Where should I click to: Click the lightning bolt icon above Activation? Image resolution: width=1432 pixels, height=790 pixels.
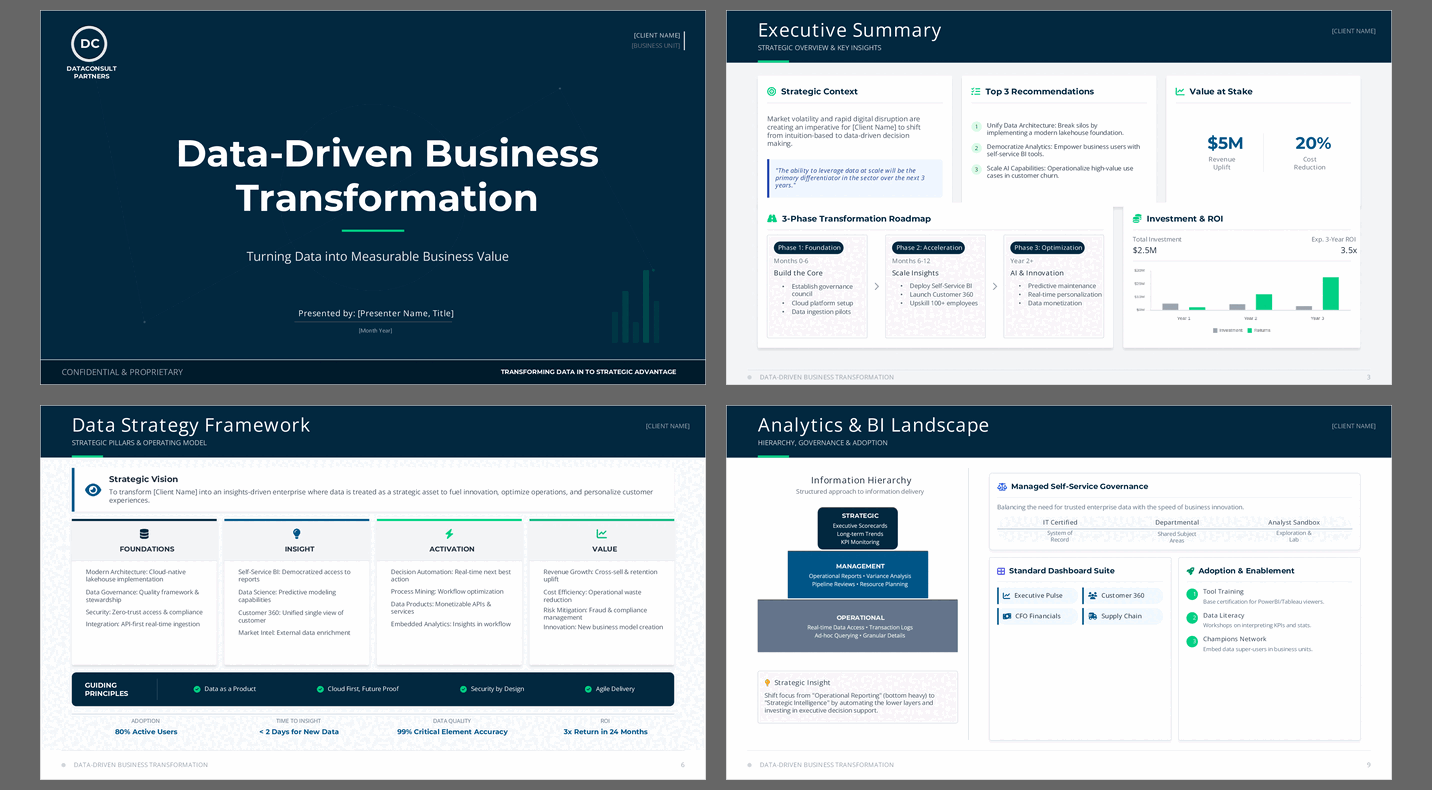click(x=449, y=534)
